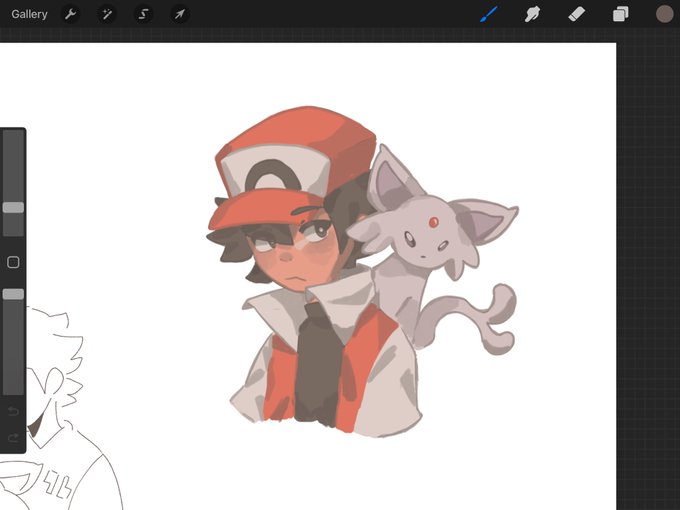Tap the Modify square button in the sidebar
This screenshot has height=510, width=680.
[x=13, y=262]
